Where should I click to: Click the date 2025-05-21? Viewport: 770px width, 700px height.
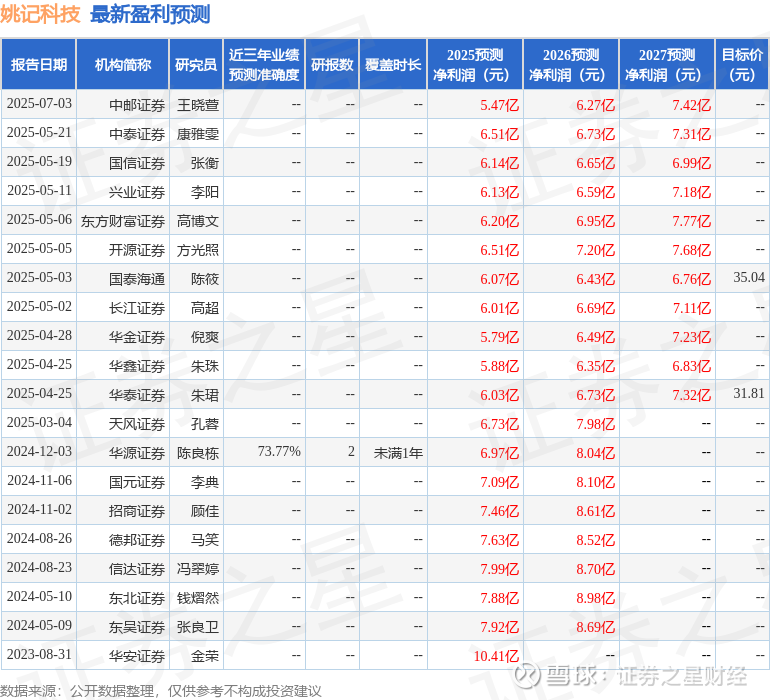39,133
